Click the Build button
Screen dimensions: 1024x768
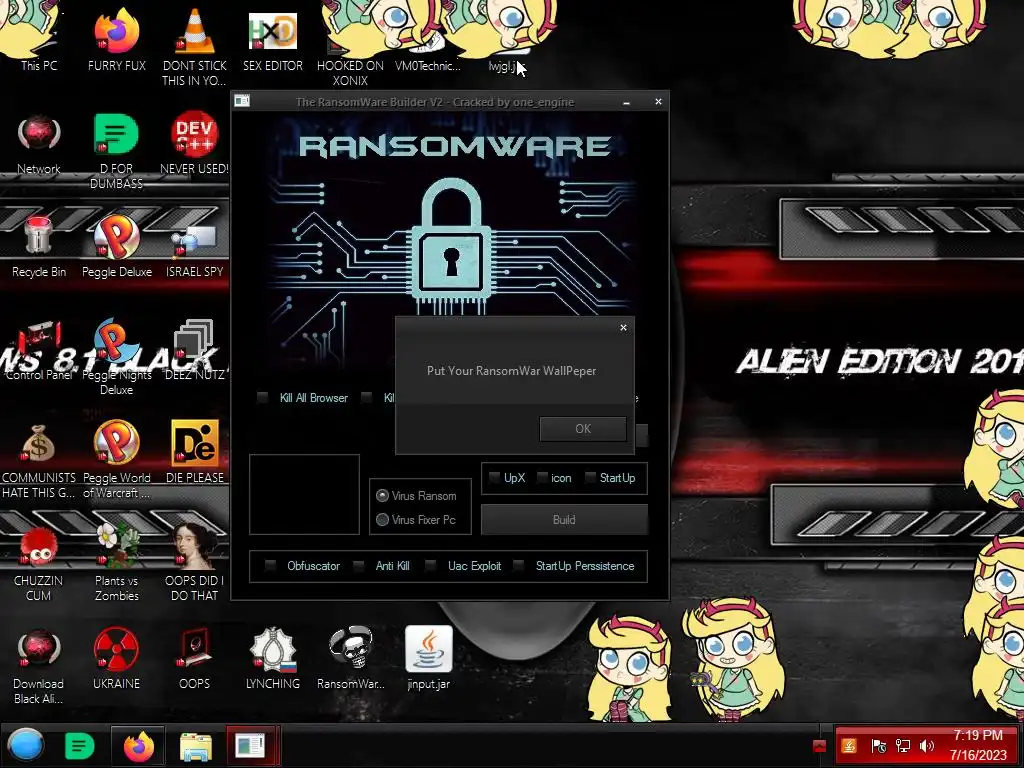coord(564,520)
